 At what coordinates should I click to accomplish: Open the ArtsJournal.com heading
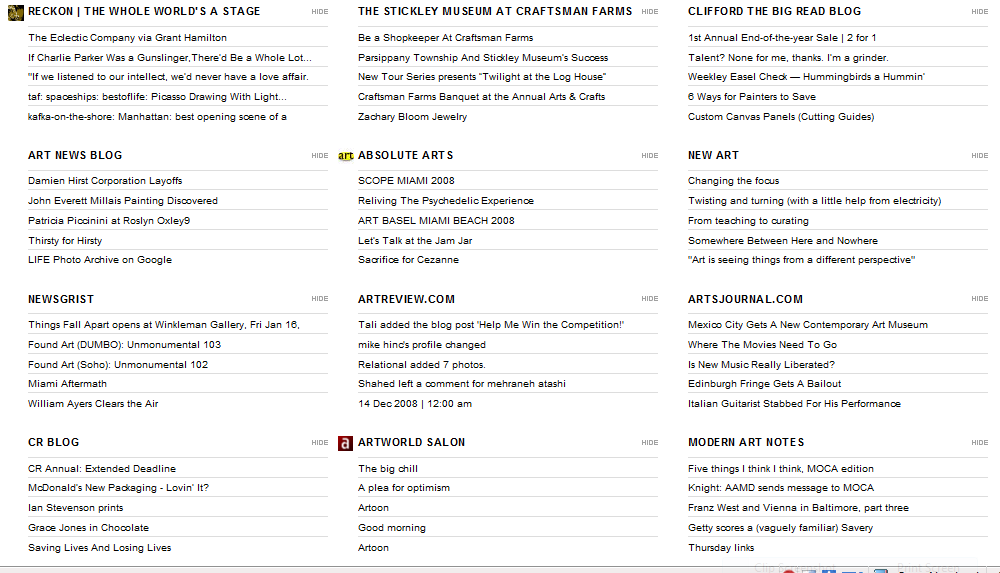(745, 299)
